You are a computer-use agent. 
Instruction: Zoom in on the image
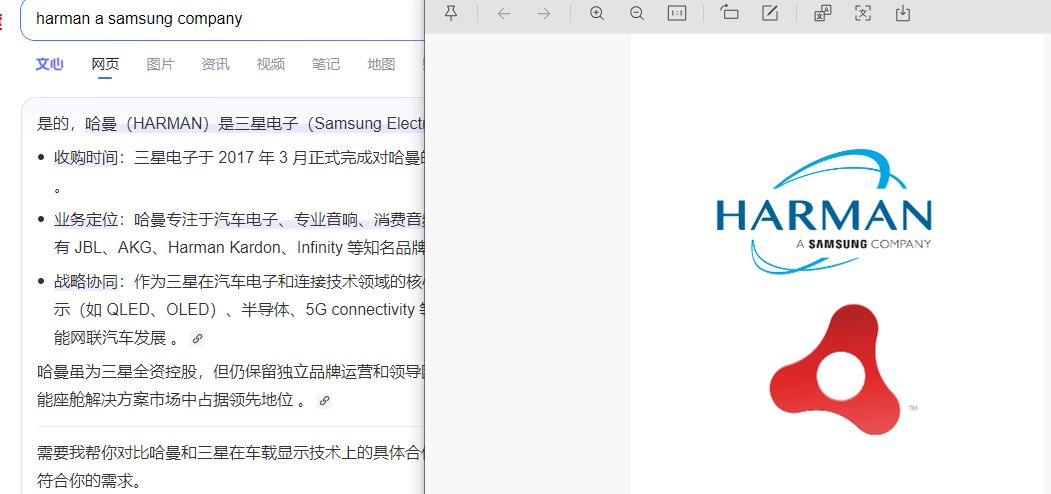597,13
